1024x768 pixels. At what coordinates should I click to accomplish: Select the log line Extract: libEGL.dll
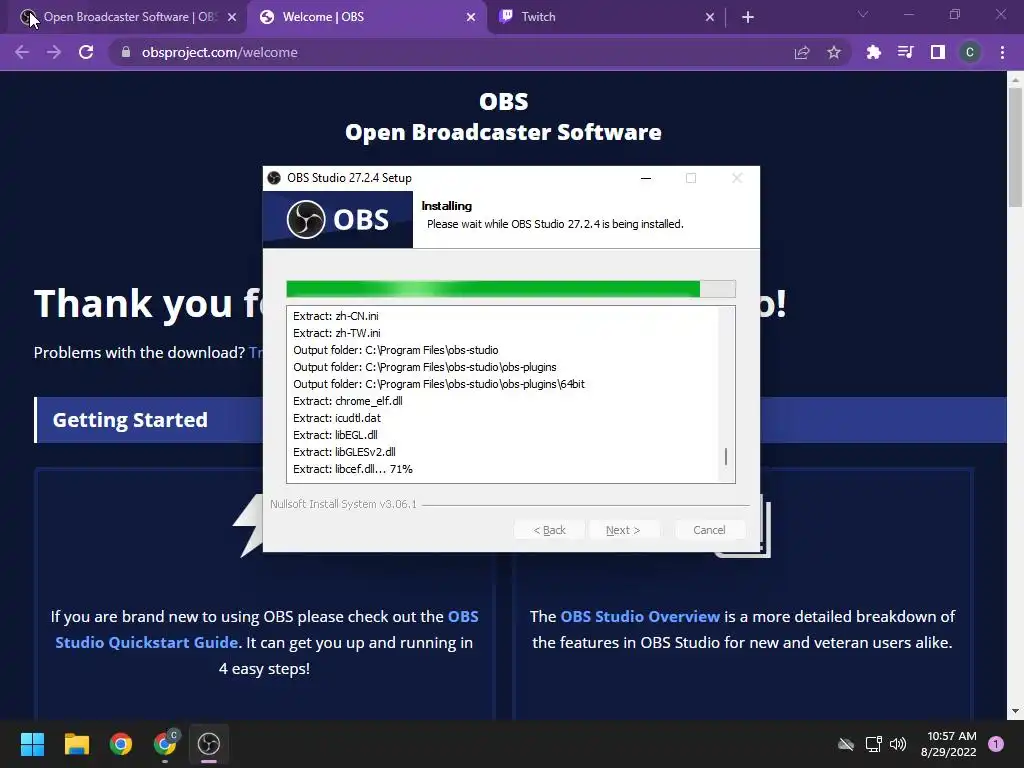pyautogui.click(x=335, y=435)
